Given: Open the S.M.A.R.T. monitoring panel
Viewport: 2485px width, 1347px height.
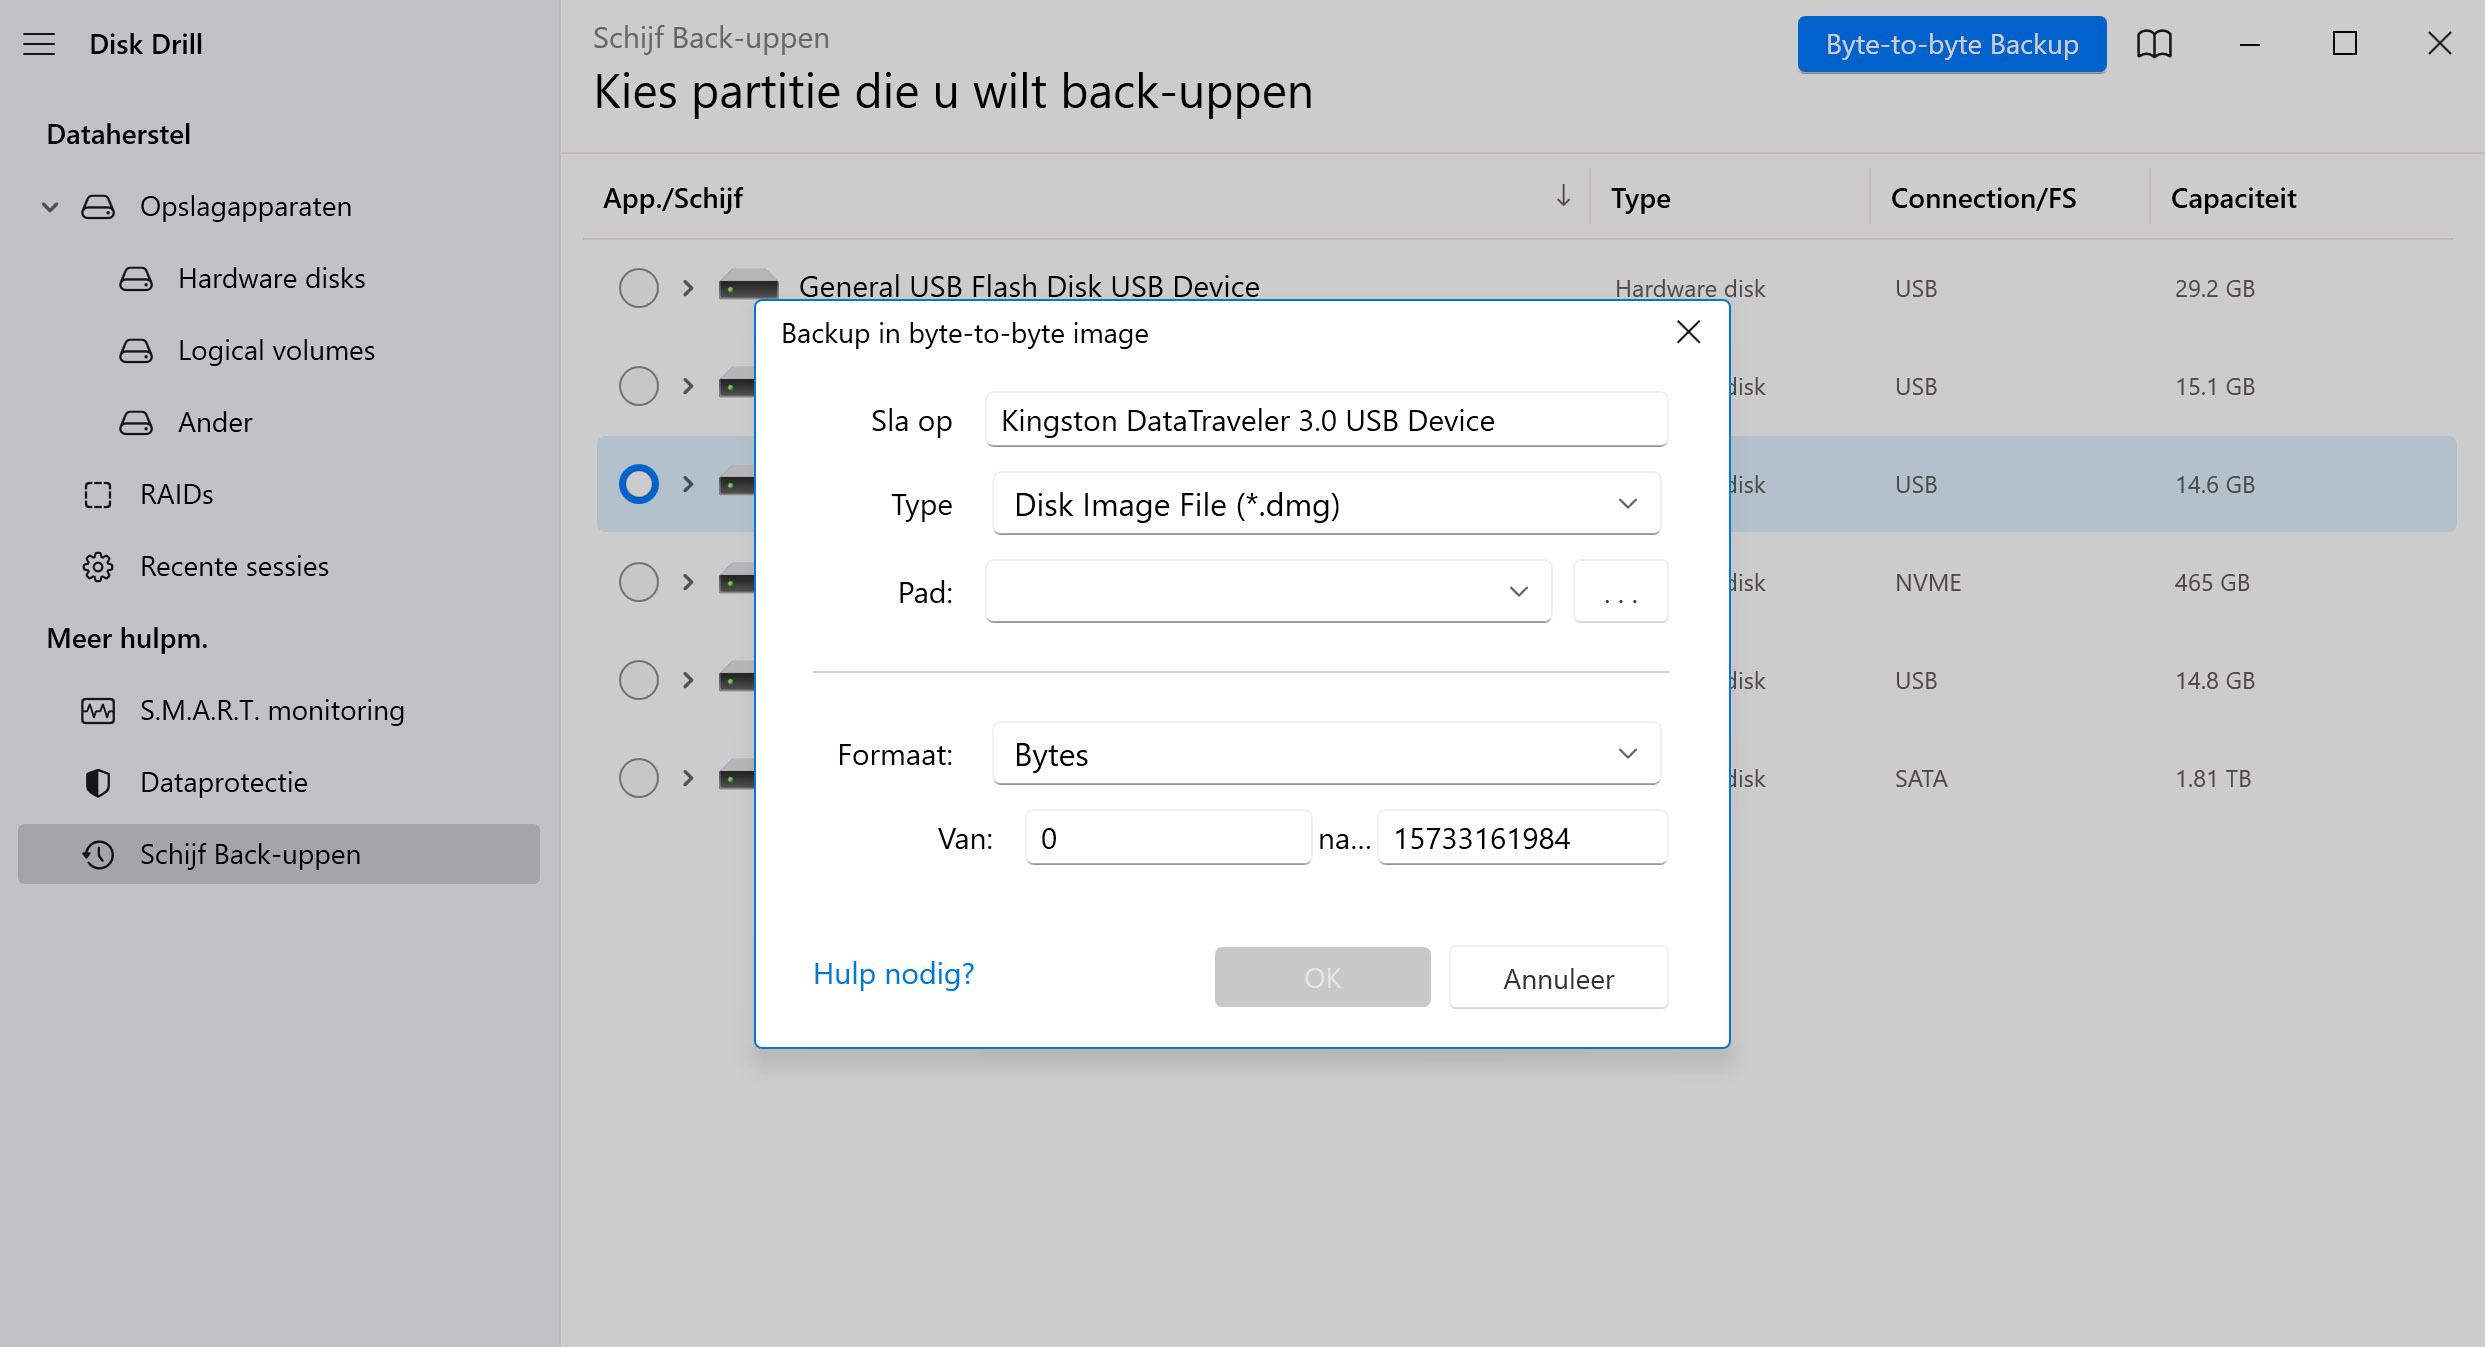Looking at the screenshot, I should (272, 708).
